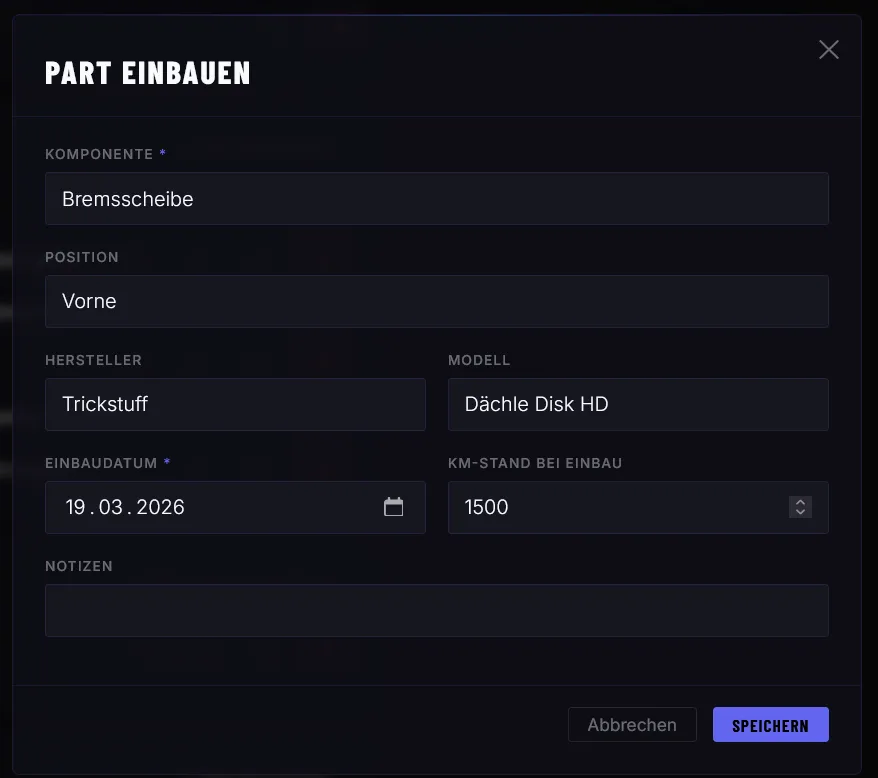Click the Modell label text
This screenshot has width=878, height=778.
(479, 360)
